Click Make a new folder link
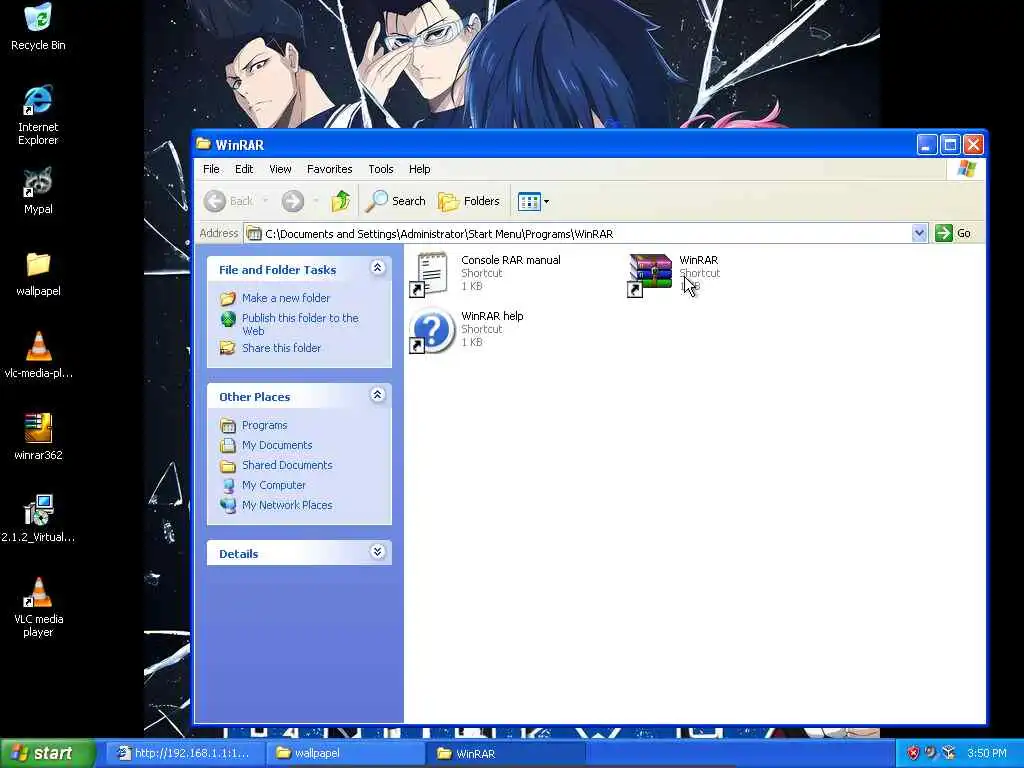Viewport: 1024px width, 768px height. (286, 298)
